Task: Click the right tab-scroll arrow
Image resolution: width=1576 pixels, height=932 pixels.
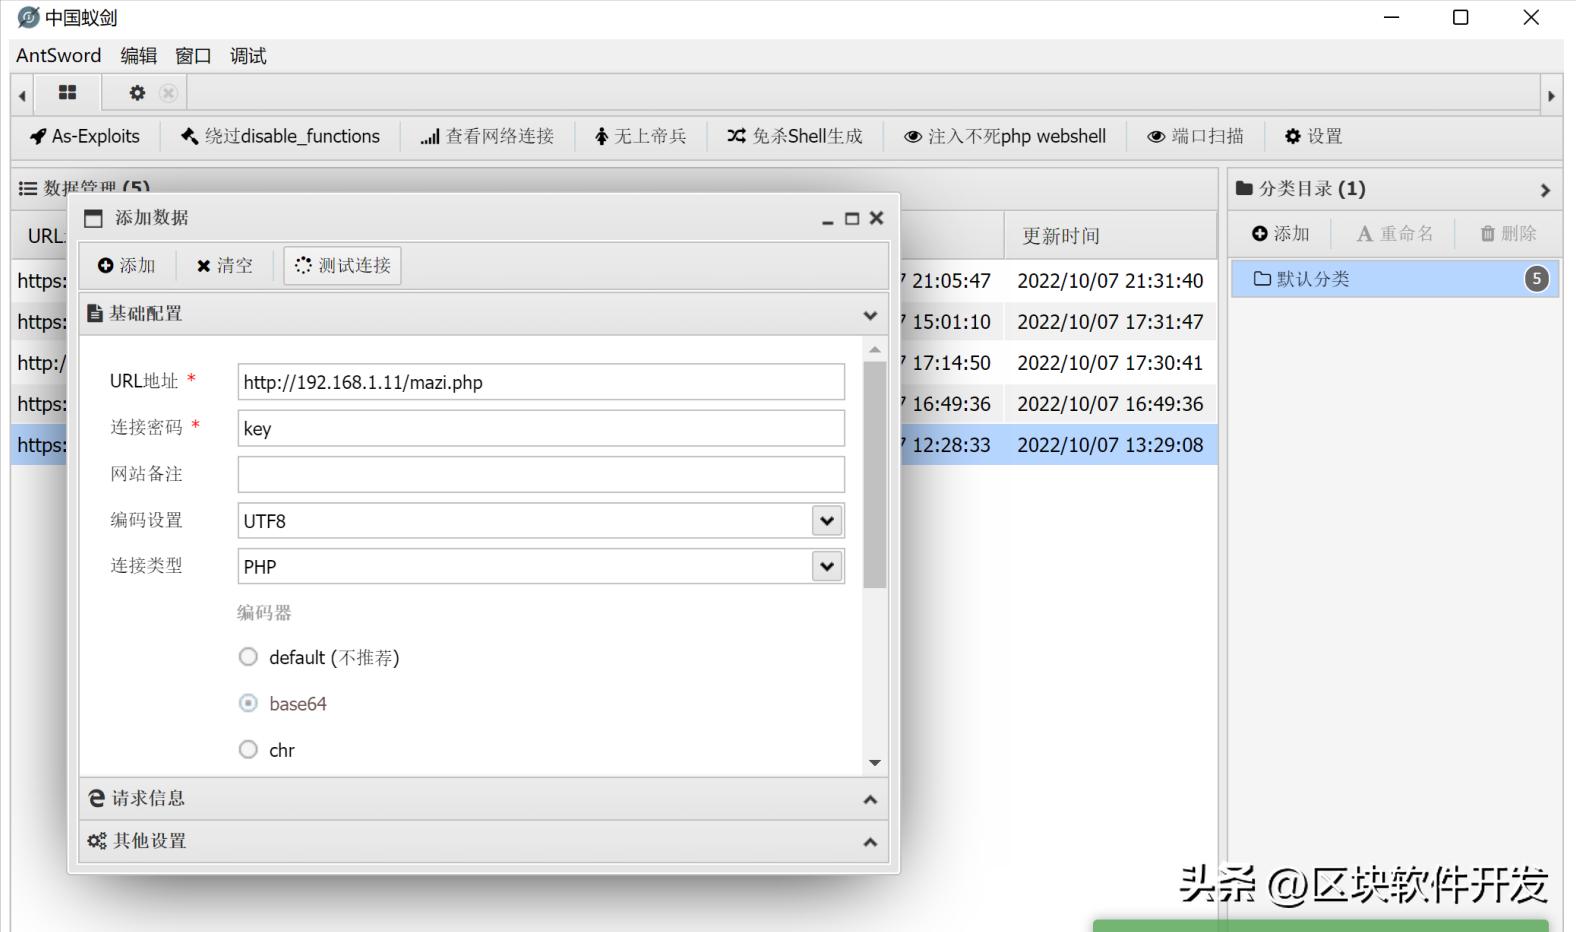Action: pyautogui.click(x=1551, y=96)
